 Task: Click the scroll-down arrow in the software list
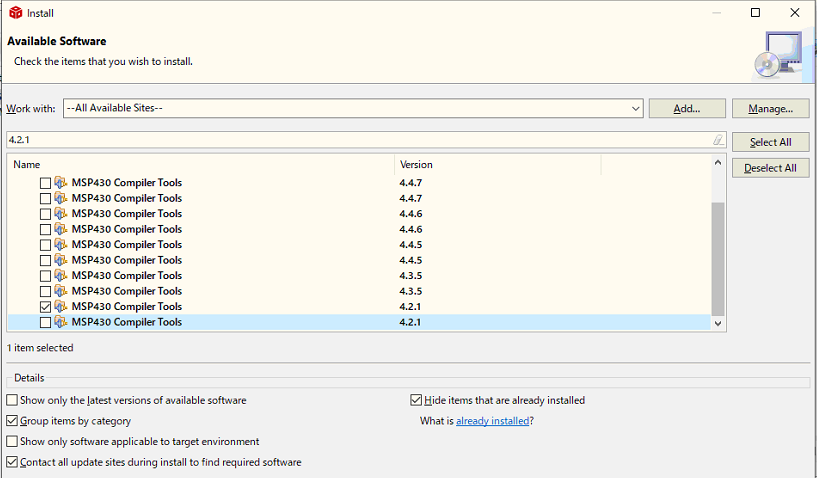[718, 322]
